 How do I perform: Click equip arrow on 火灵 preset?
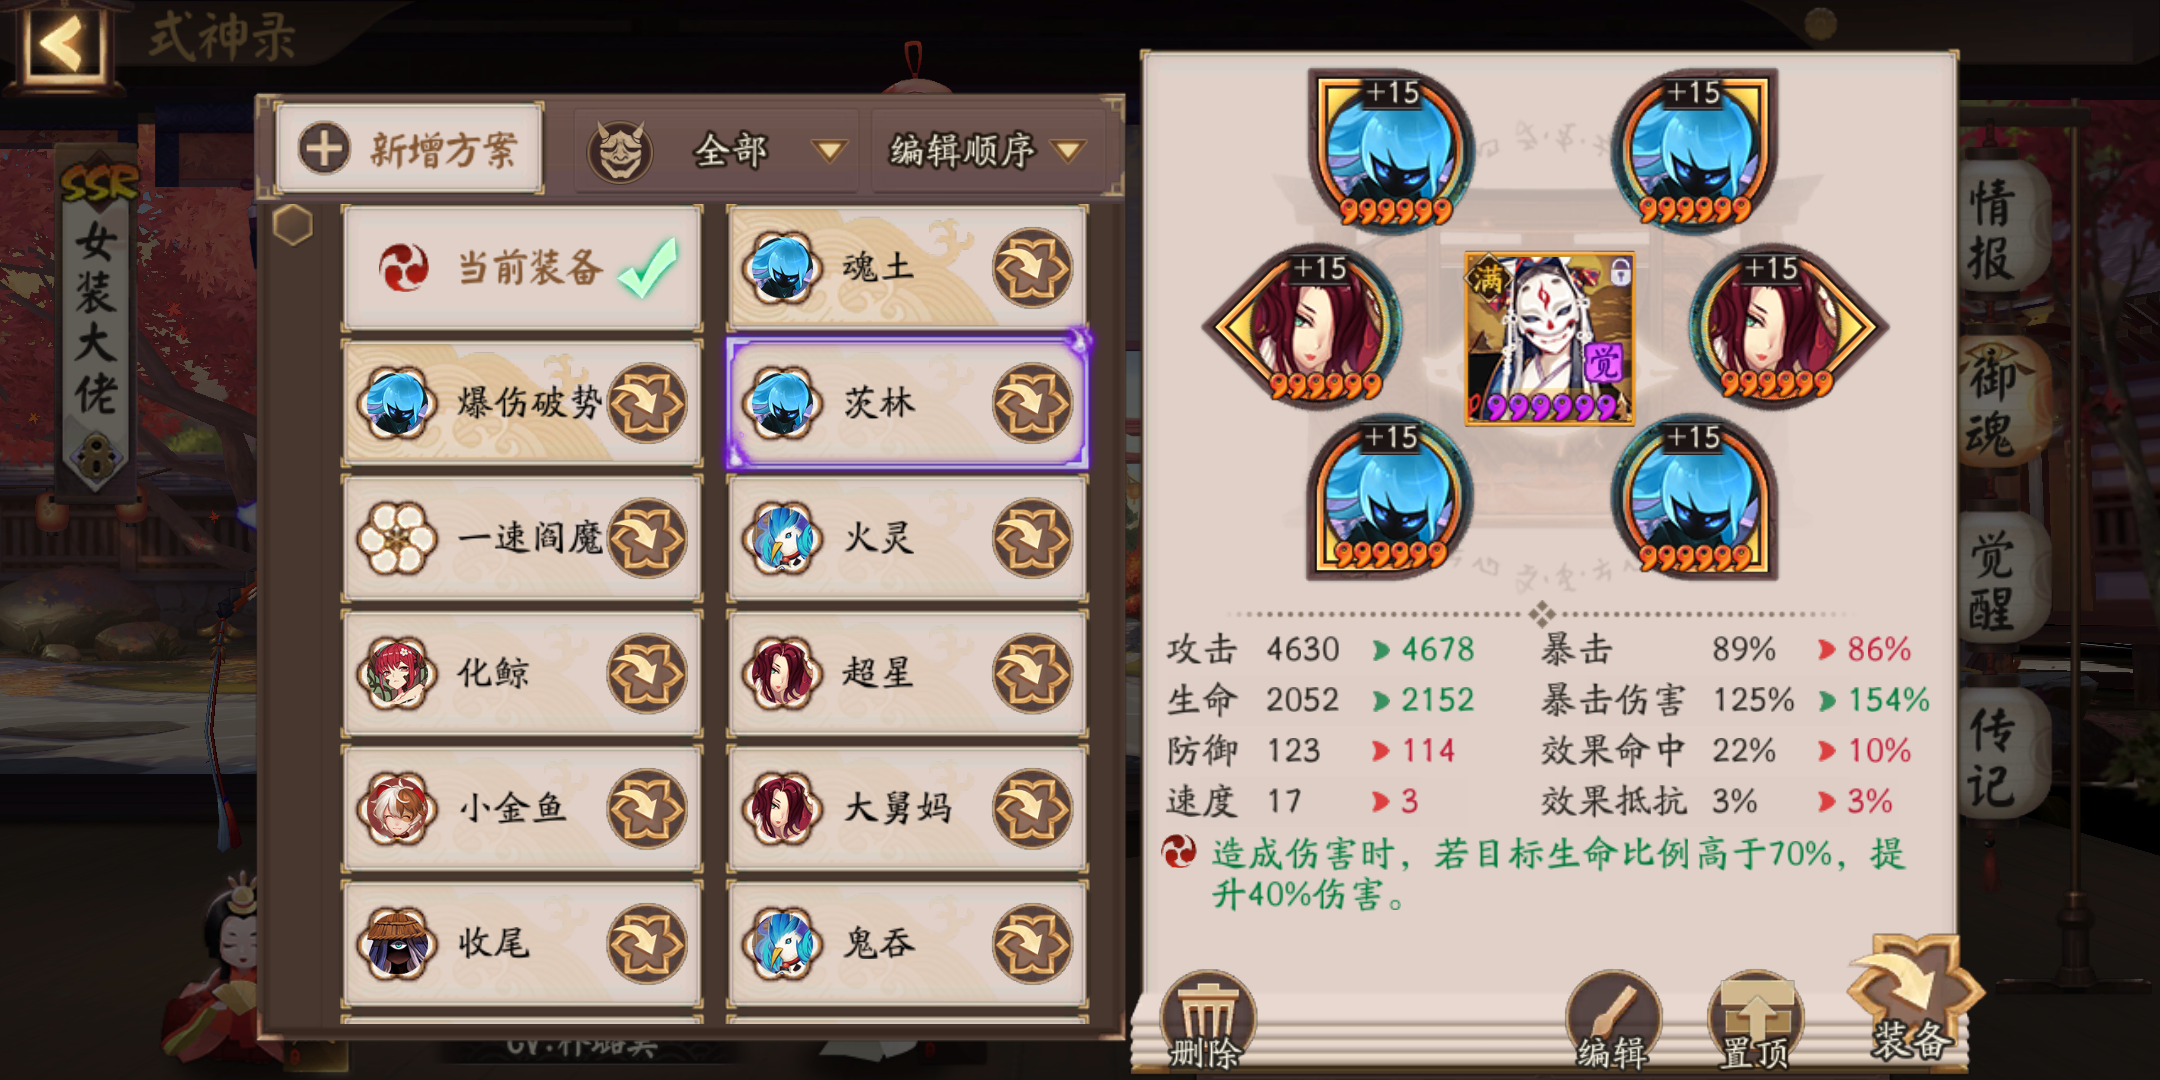click(1032, 538)
